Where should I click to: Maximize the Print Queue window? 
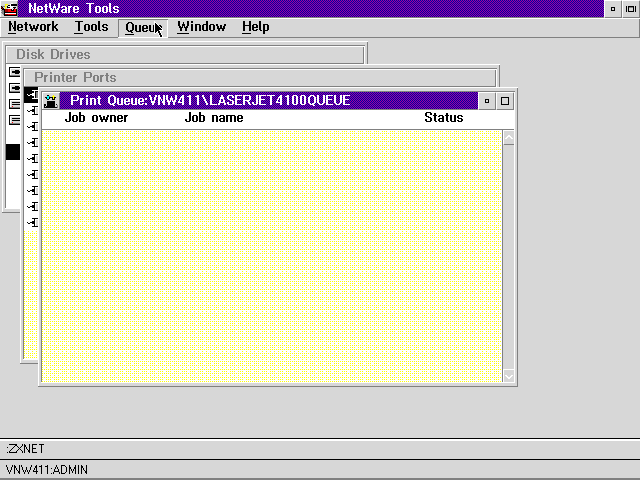(x=505, y=101)
